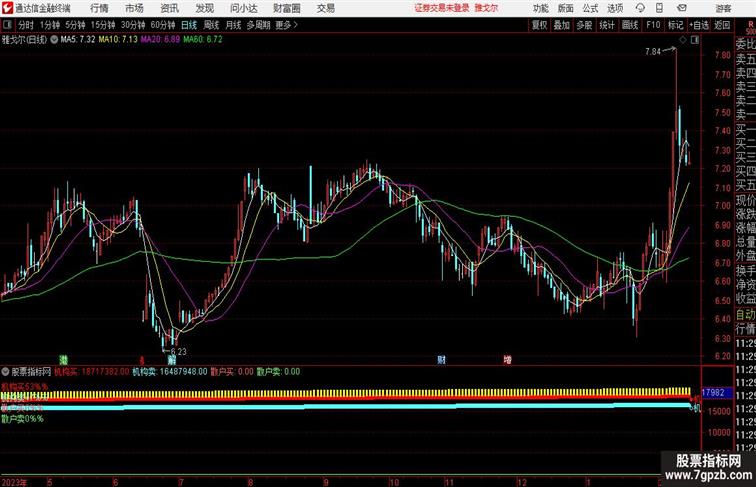Click the 多股 toolbar button
This screenshot has height=487, width=756.
584,25
